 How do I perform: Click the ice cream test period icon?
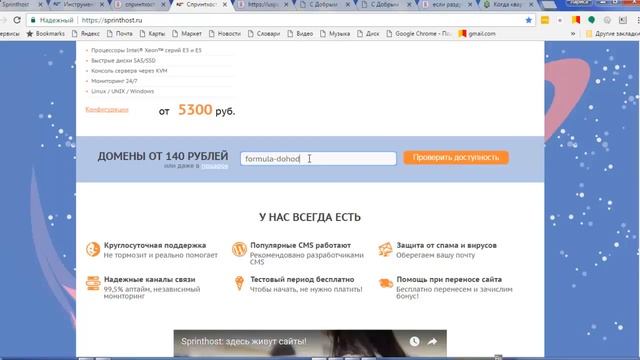click(239, 283)
